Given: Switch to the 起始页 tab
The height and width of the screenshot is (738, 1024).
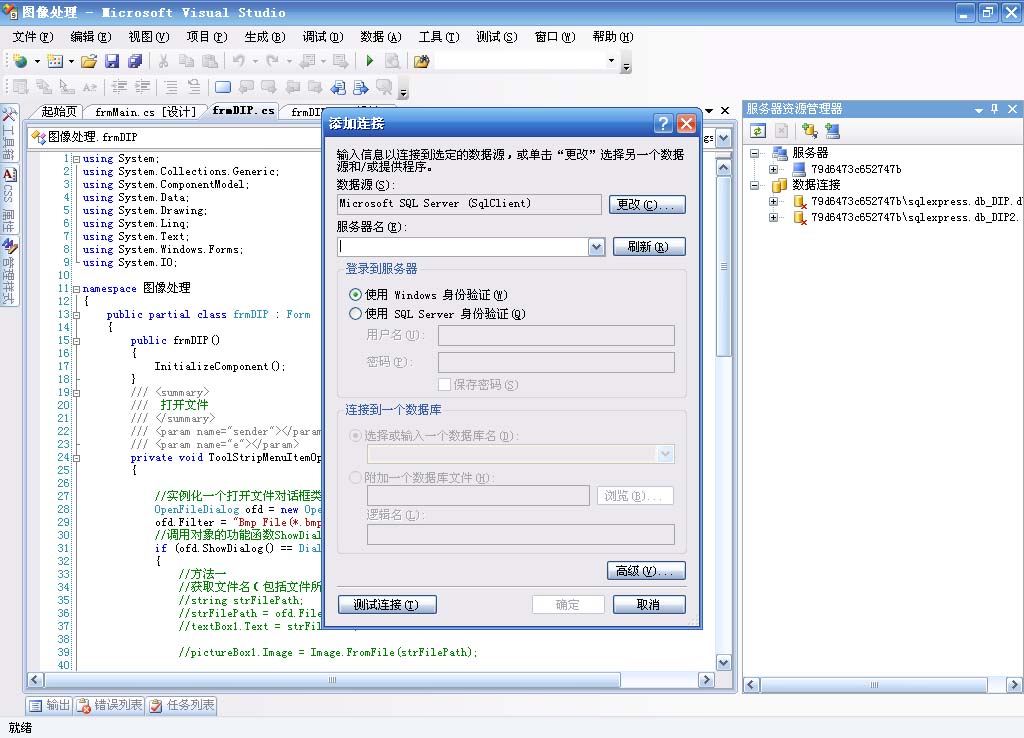Looking at the screenshot, I should (x=59, y=112).
